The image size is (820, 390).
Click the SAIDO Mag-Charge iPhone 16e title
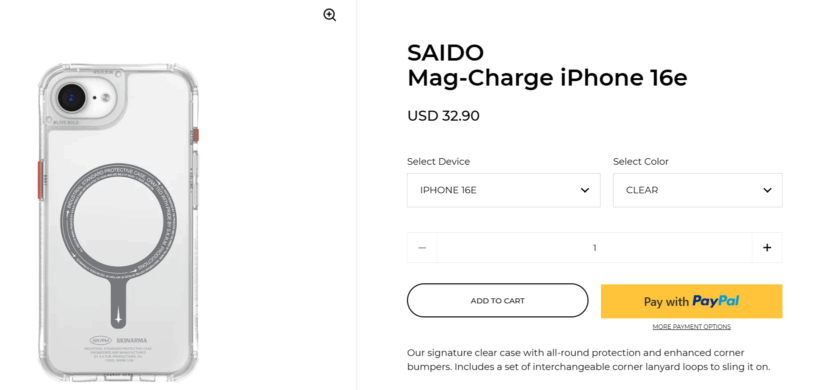[x=547, y=65]
